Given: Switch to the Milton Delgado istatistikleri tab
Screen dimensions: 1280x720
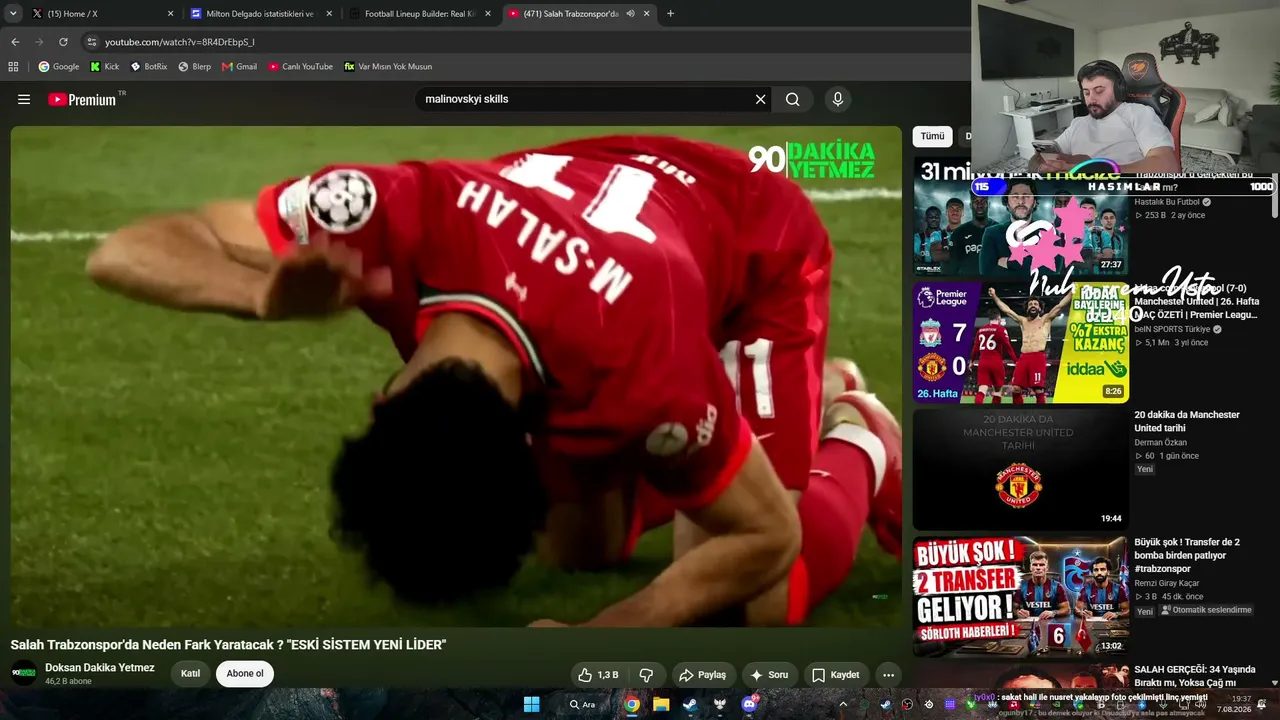Looking at the screenshot, I should (260, 14).
